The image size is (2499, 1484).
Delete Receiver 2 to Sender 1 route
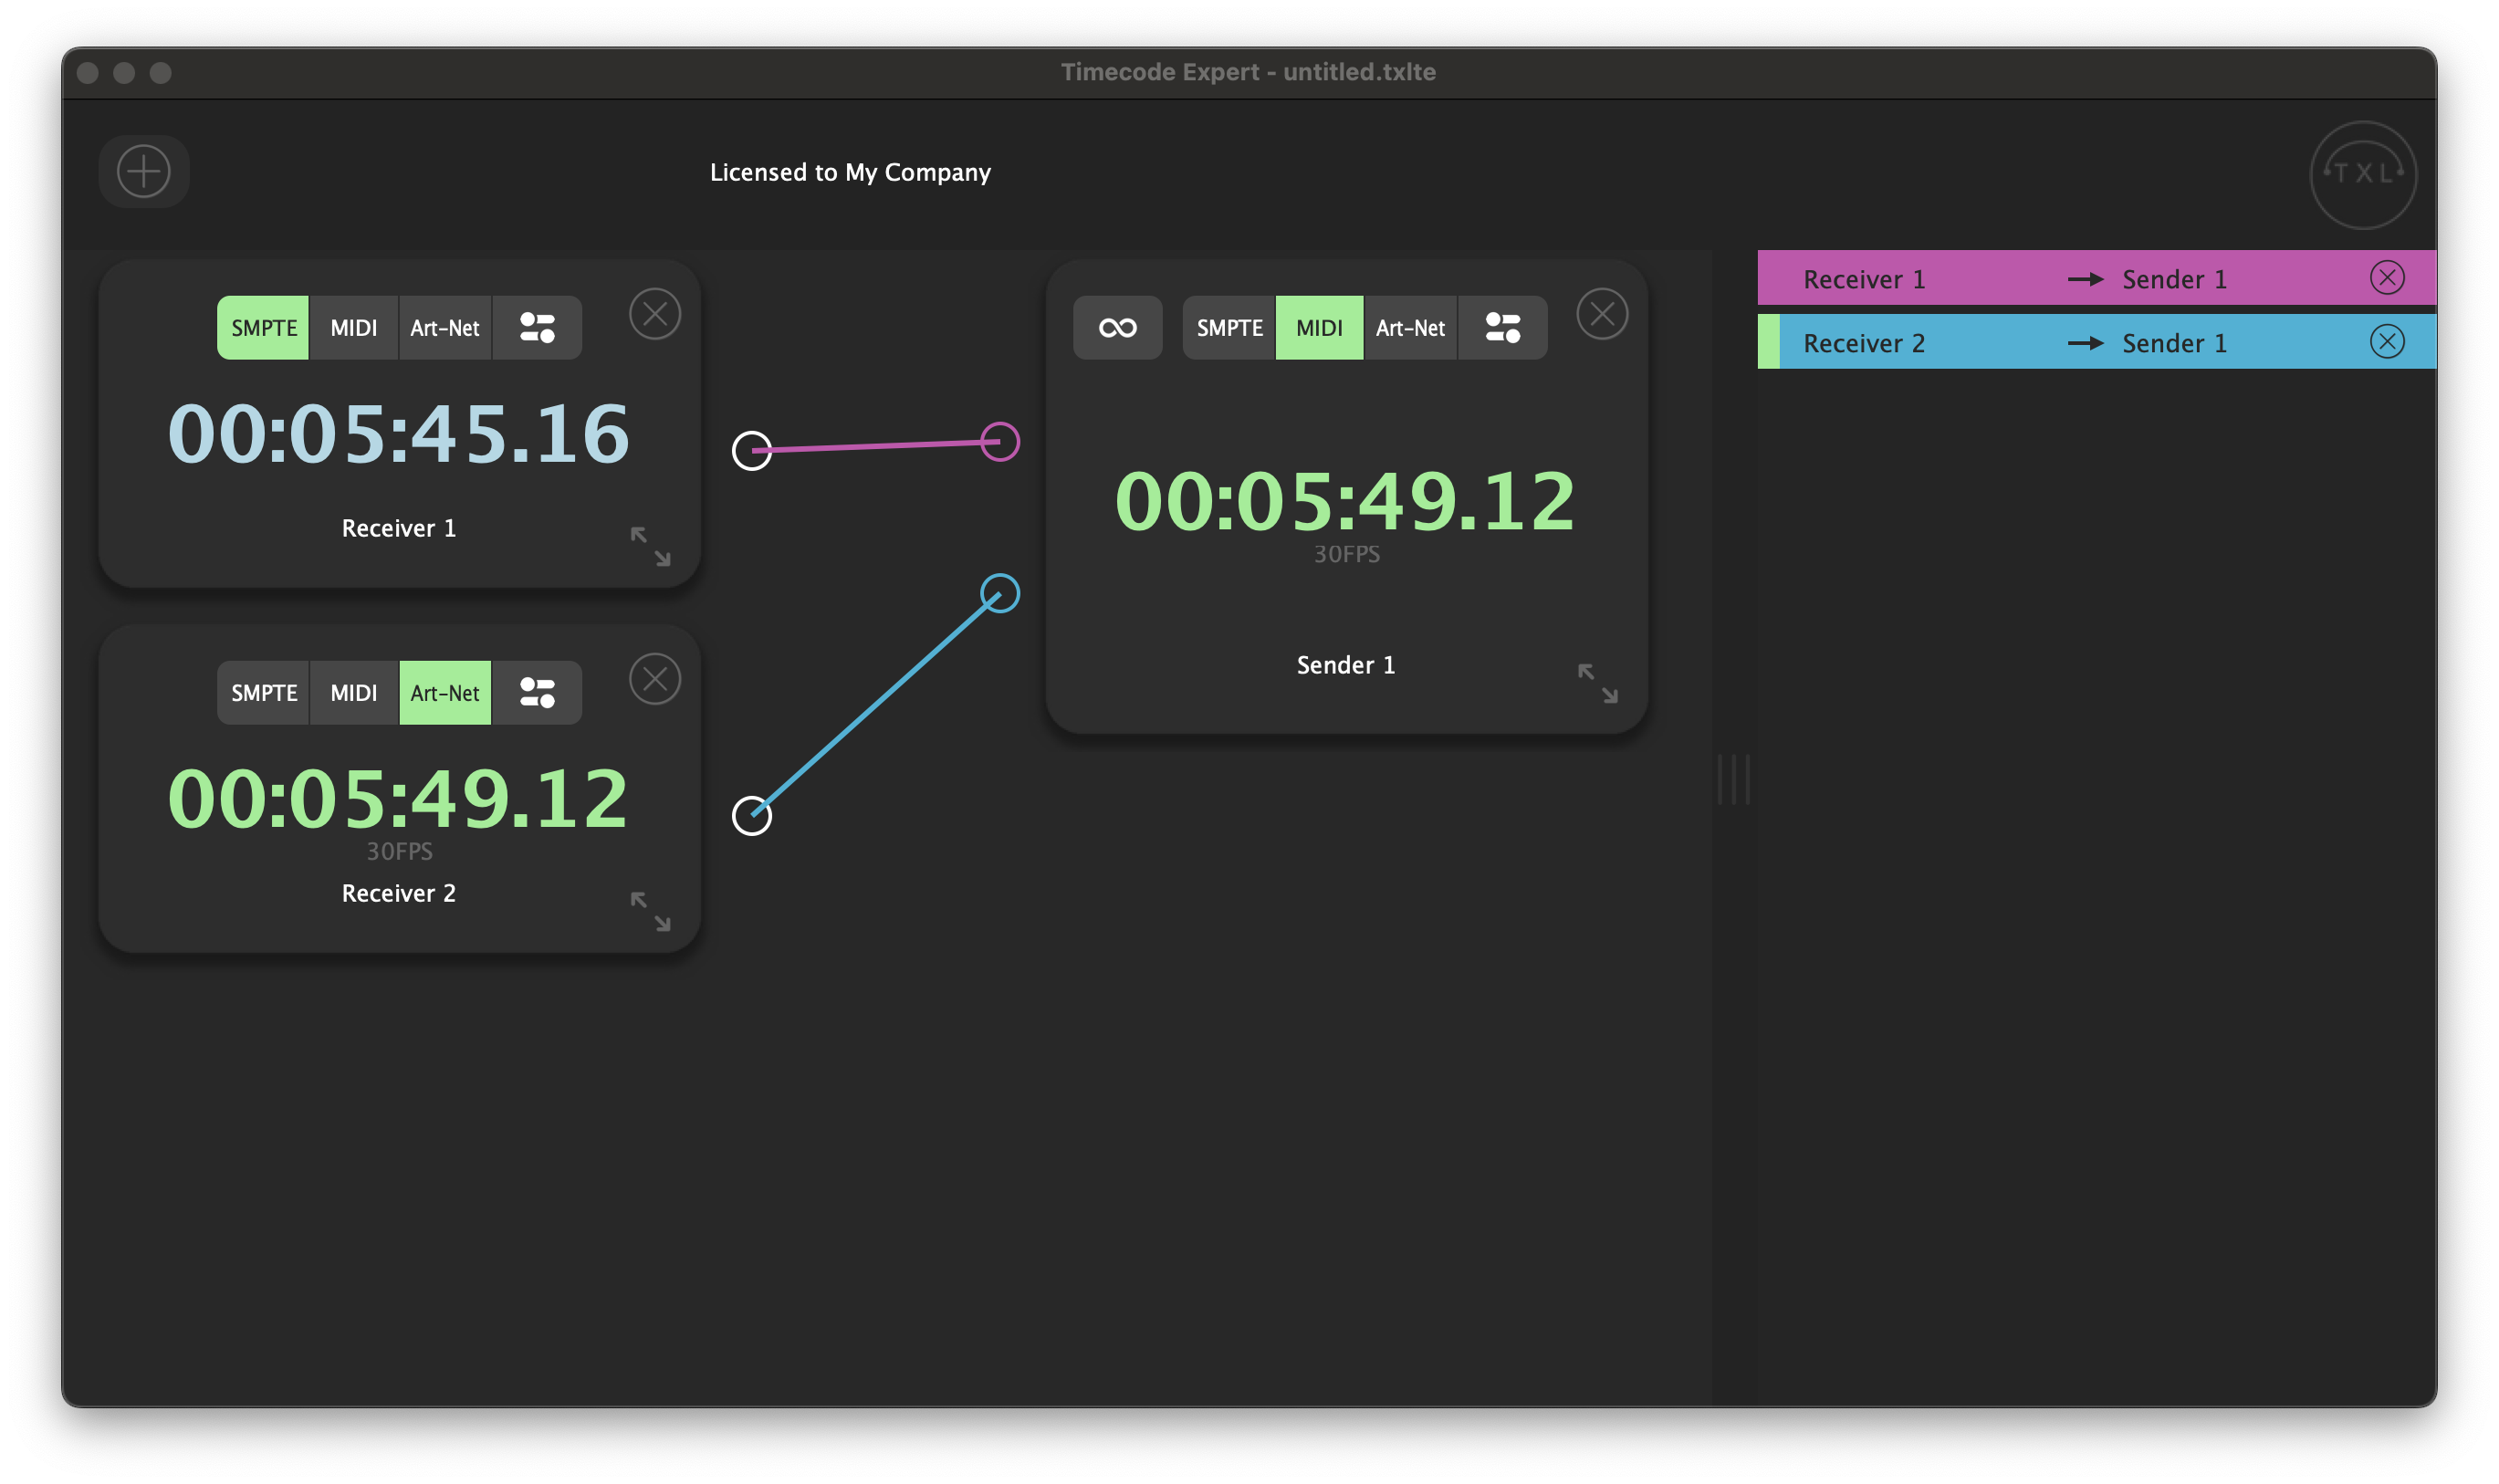(2386, 342)
